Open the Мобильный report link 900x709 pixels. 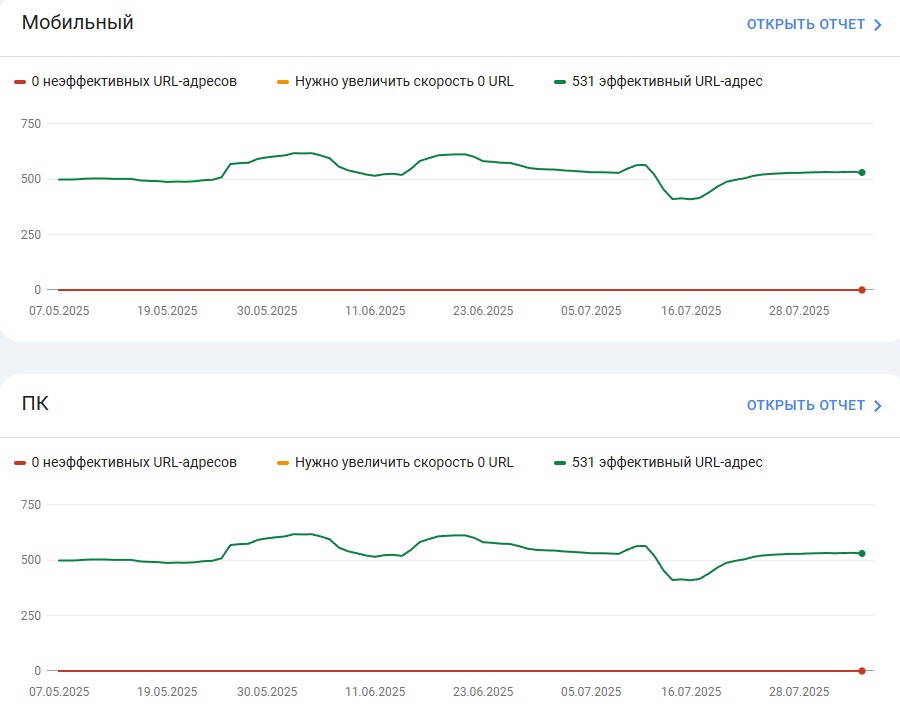814,25
